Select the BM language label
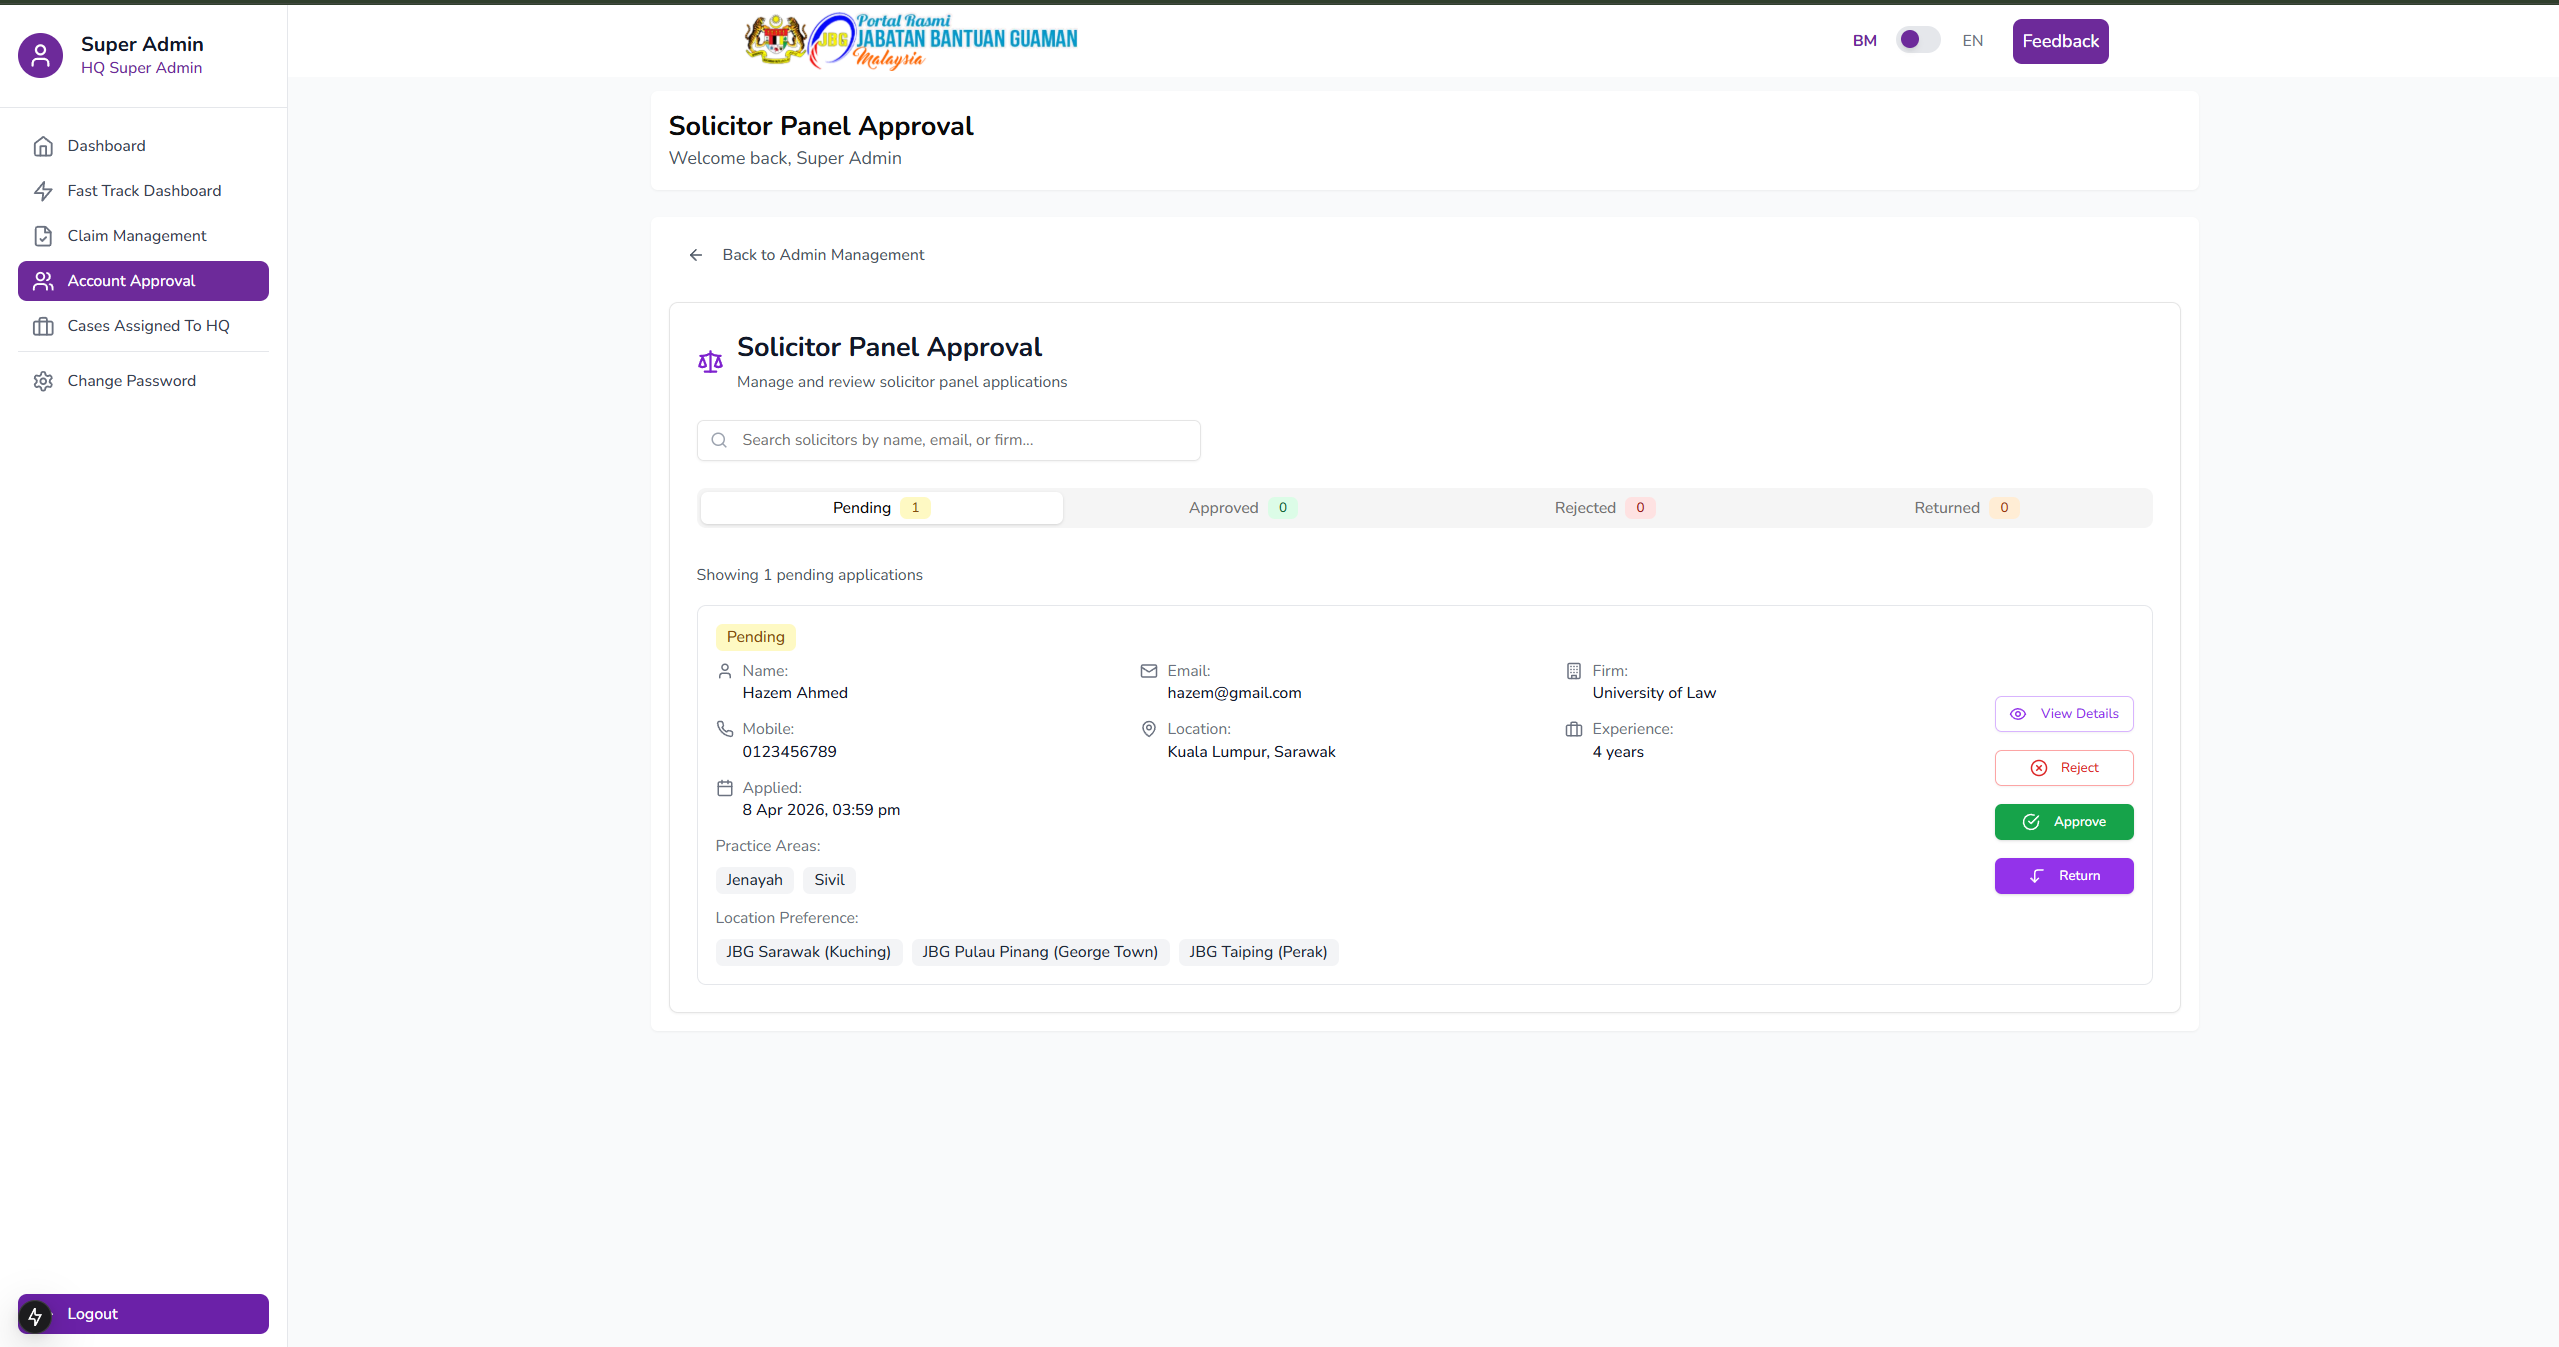The image size is (2559, 1347). (1864, 41)
